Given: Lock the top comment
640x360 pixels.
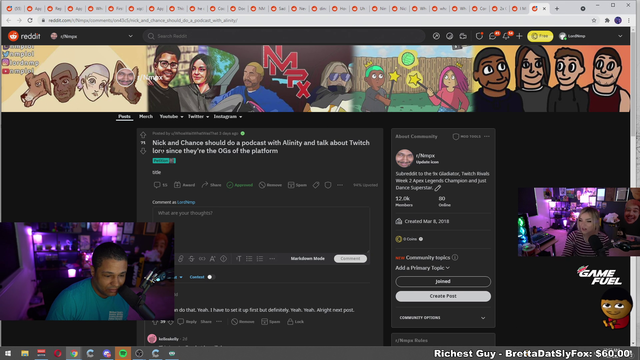Looking at the screenshot, I should [x=295, y=322].
